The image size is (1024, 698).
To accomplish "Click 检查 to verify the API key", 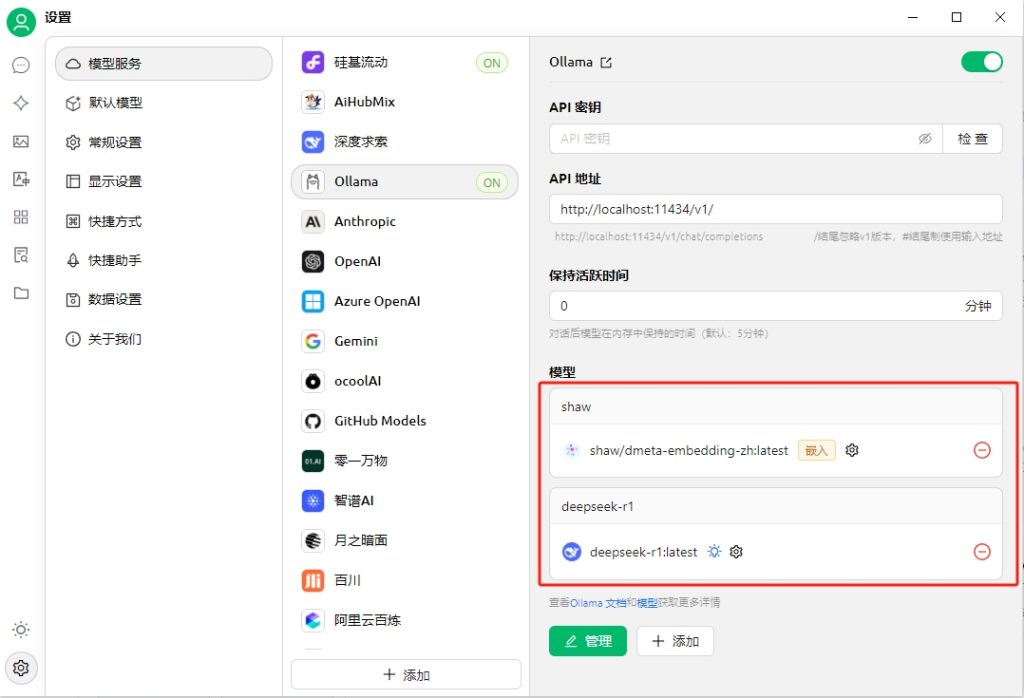I will point(972,138).
